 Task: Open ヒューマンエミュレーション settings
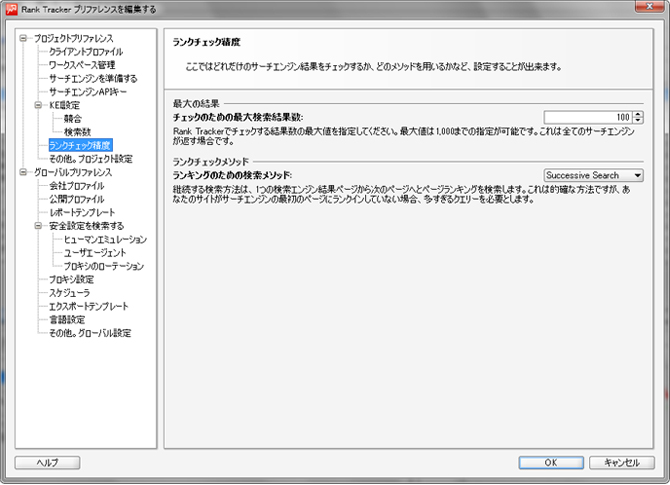point(105,239)
